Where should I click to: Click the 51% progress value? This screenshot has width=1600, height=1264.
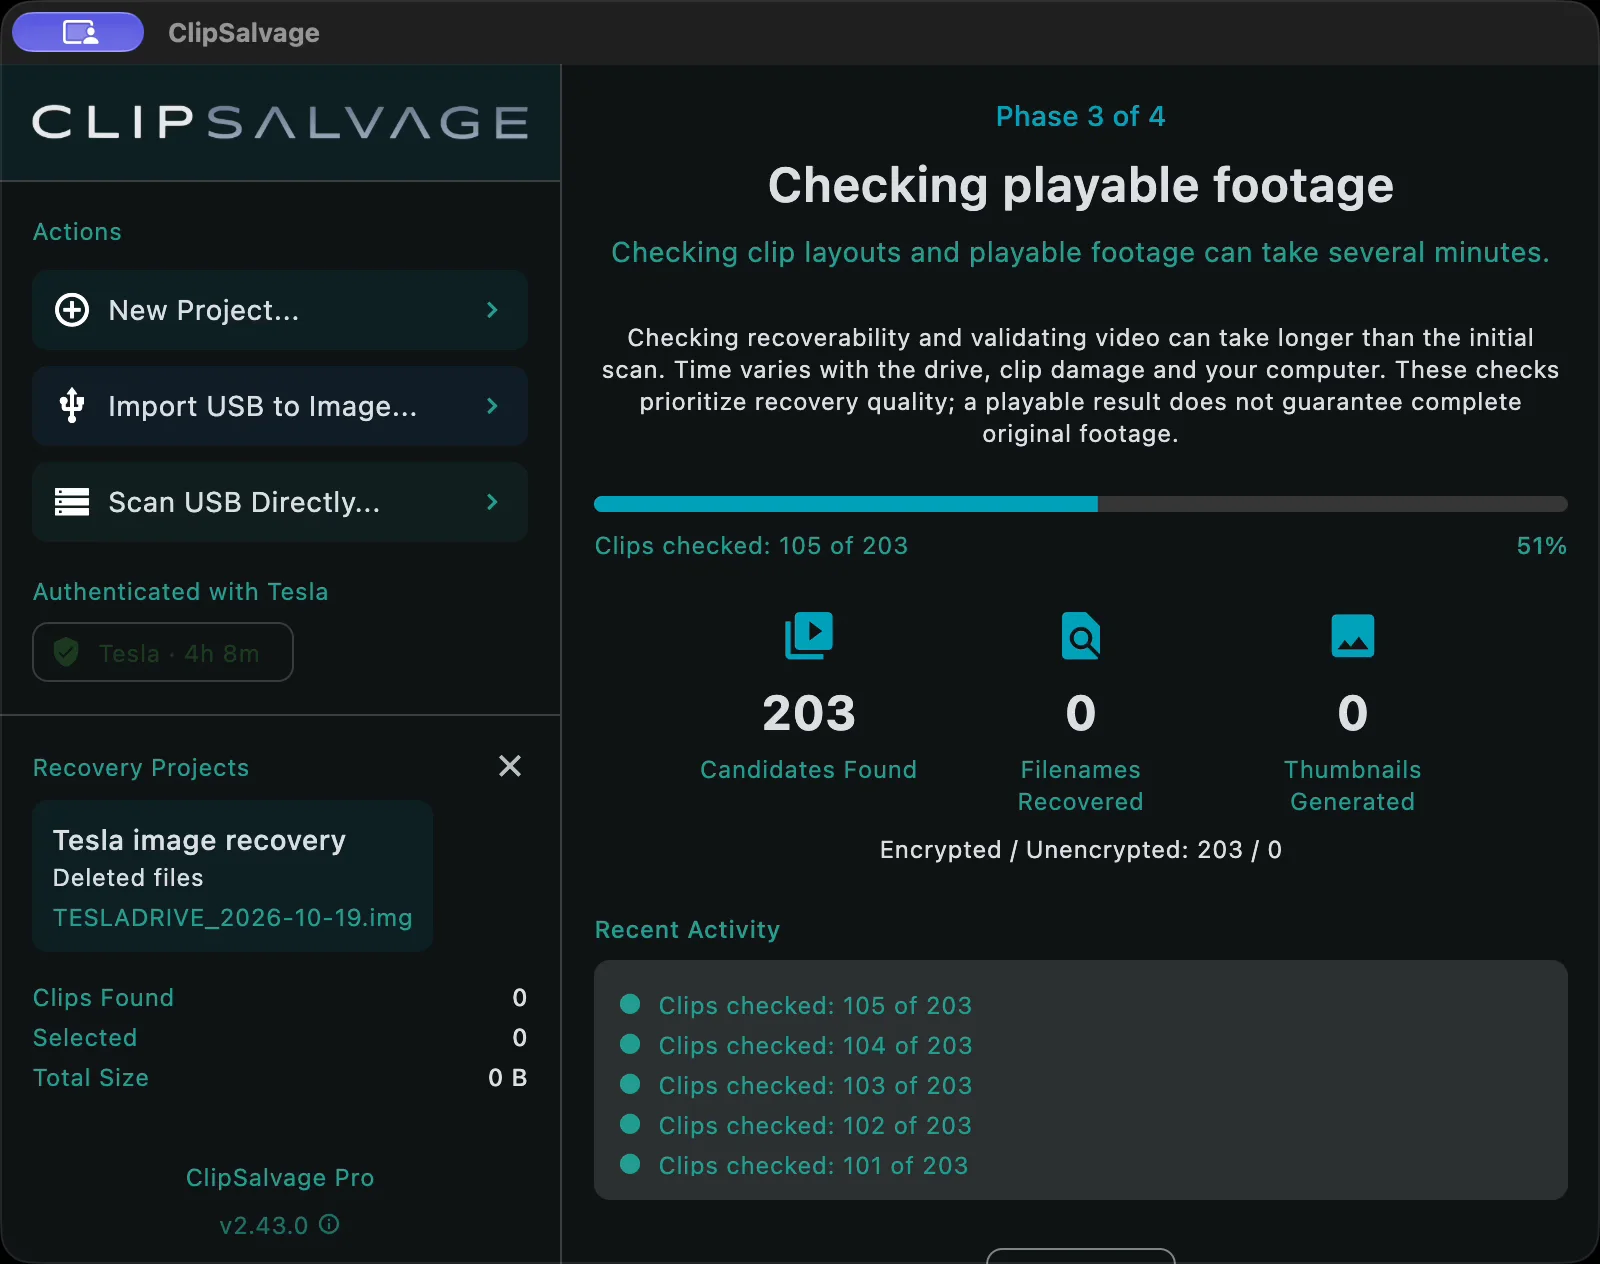[x=1542, y=546]
